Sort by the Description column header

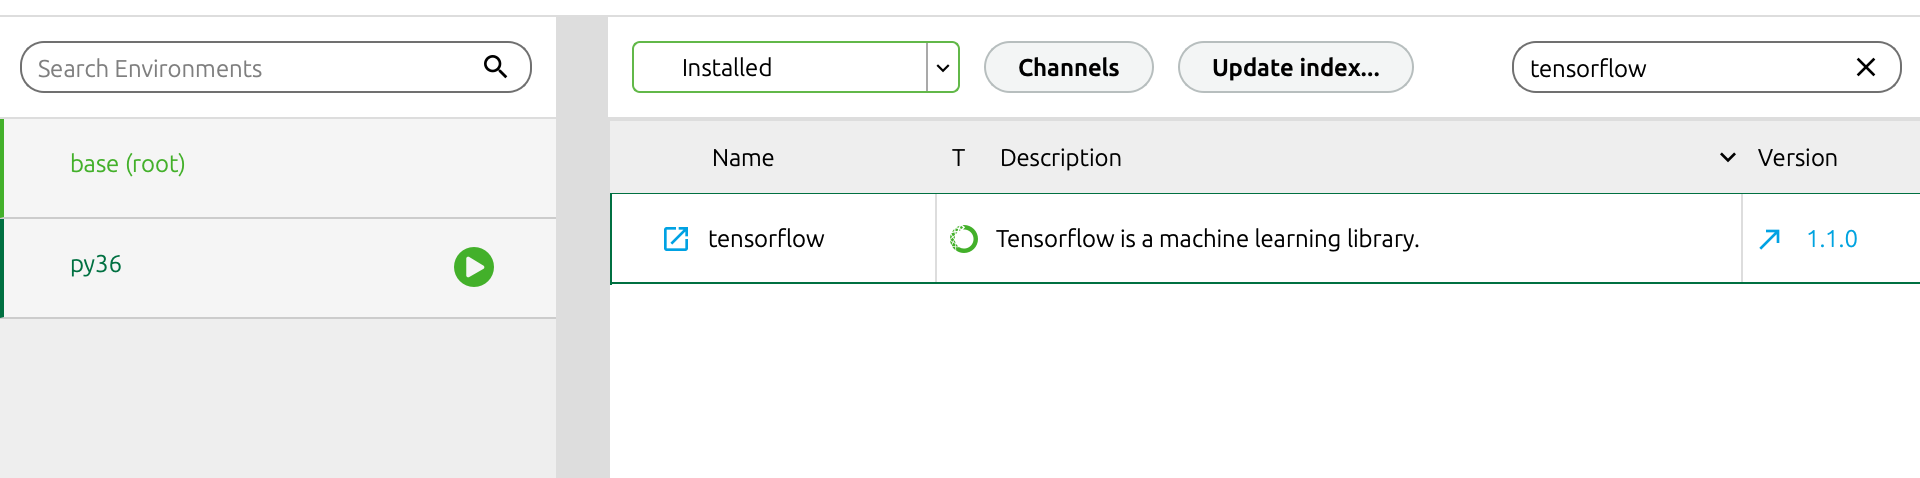tap(1060, 158)
